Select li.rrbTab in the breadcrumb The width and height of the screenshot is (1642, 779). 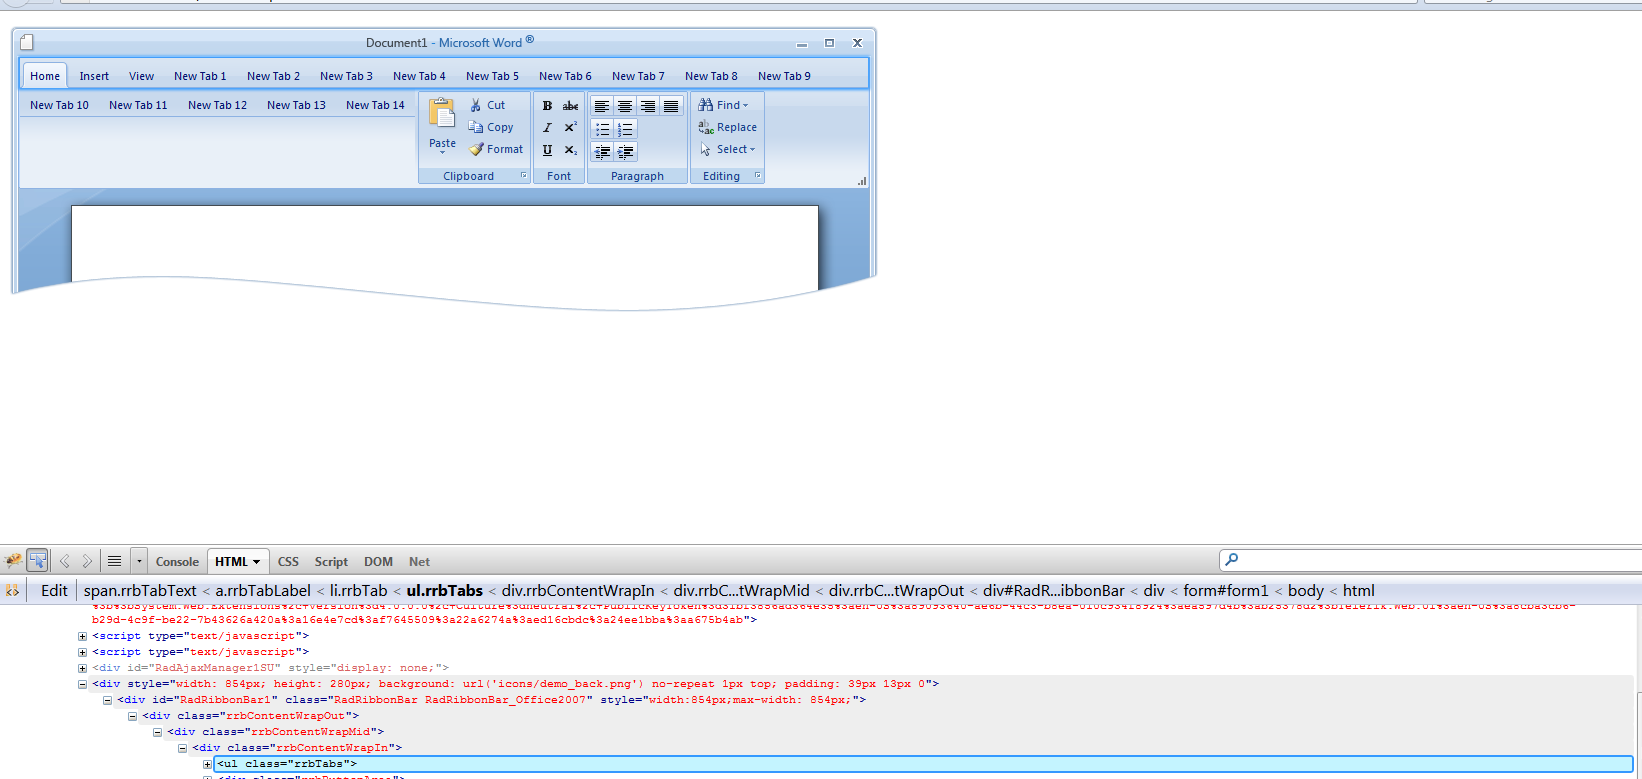pos(358,591)
